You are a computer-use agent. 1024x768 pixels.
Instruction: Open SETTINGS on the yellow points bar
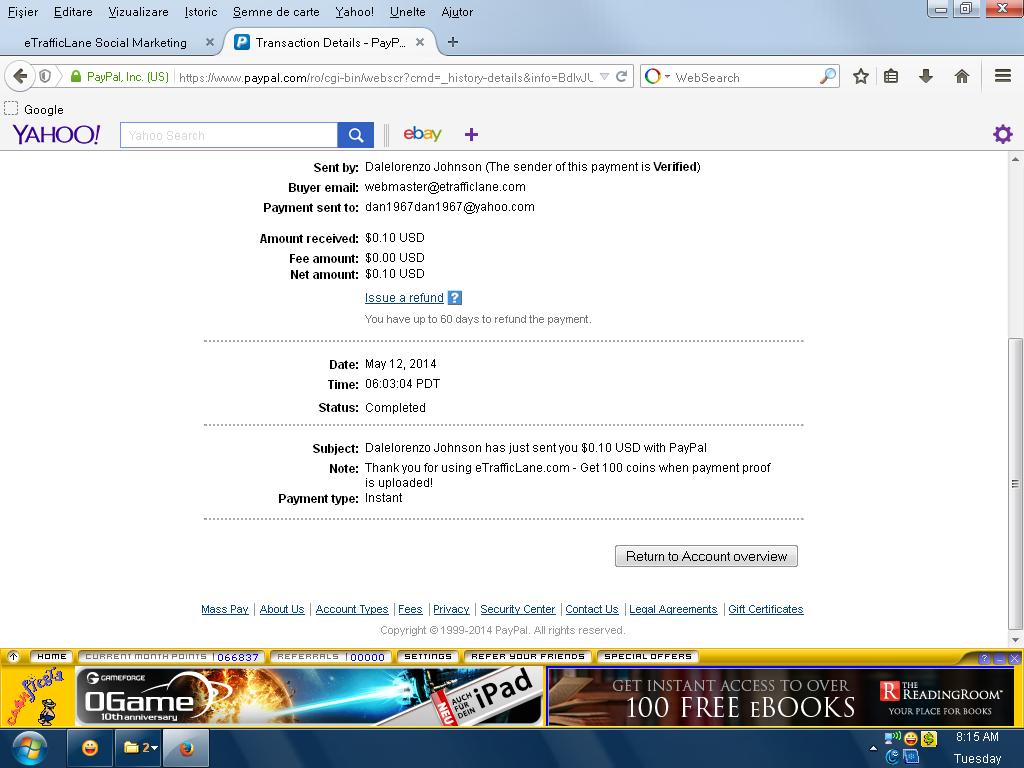[x=428, y=656]
